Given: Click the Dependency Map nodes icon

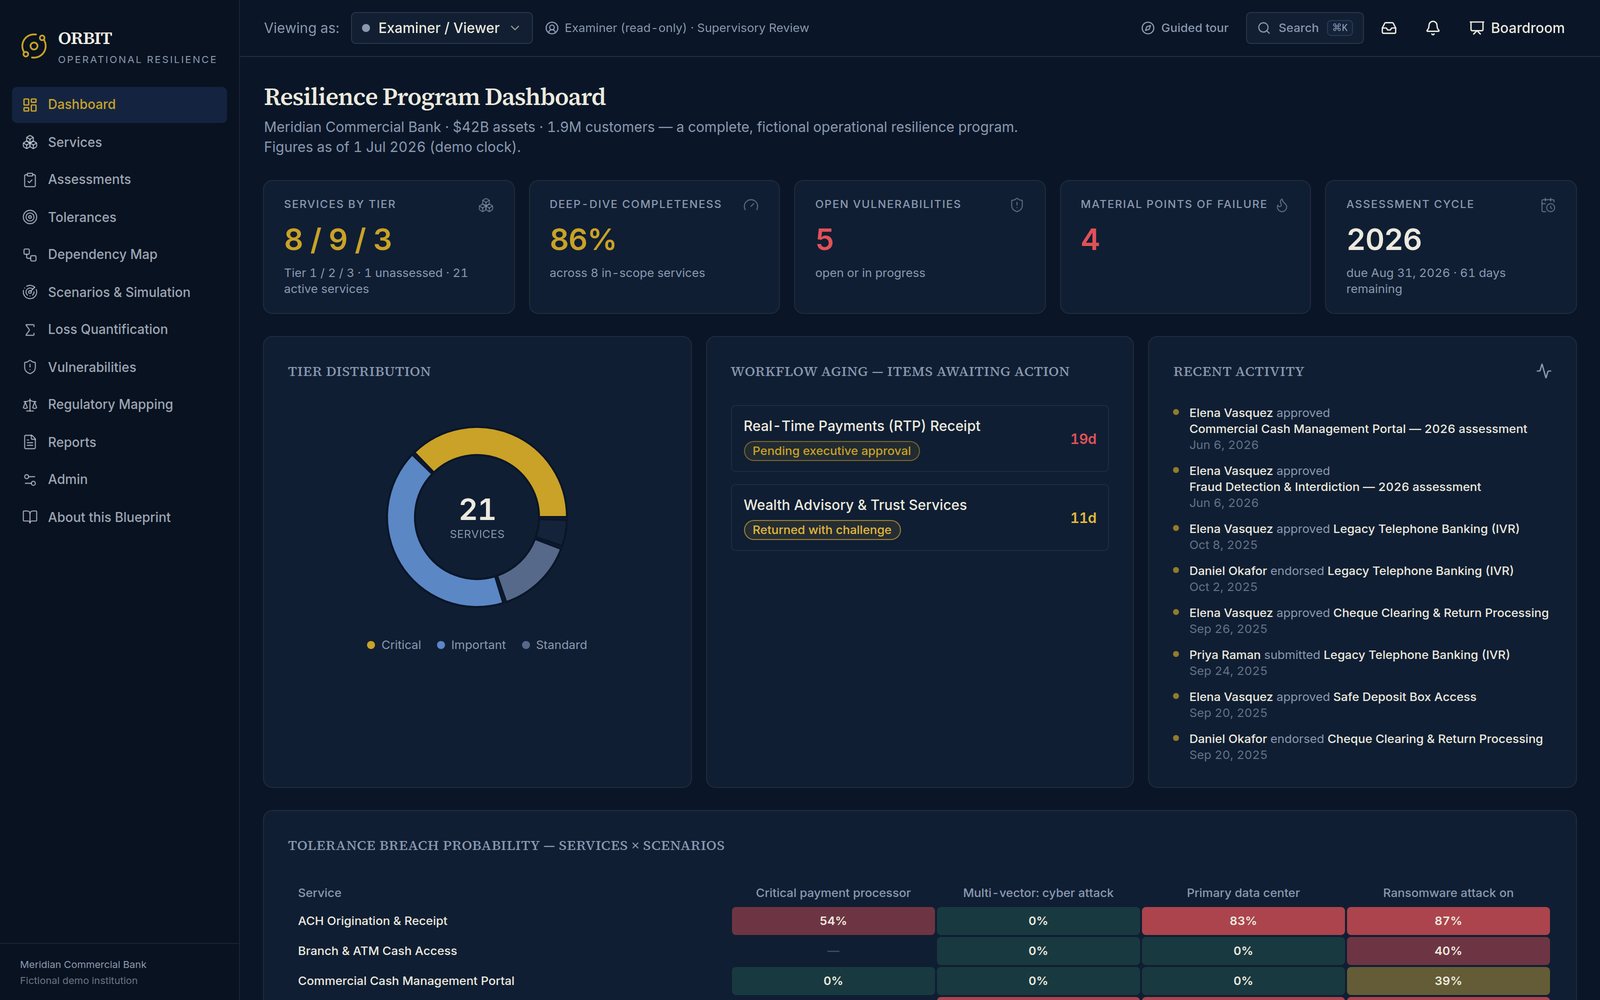Looking at the screenshot, I should click(x=30, y=255).
